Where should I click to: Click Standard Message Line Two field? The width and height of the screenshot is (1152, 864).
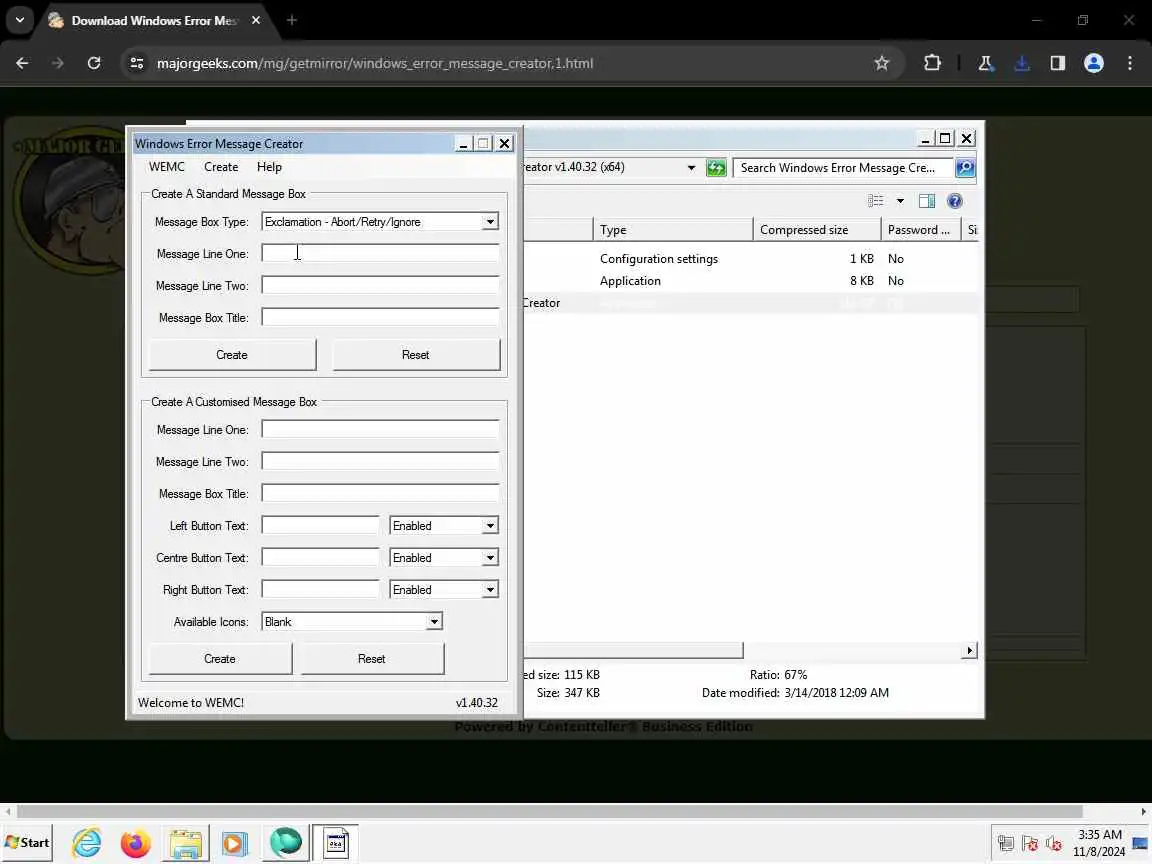tap(380, 285)
